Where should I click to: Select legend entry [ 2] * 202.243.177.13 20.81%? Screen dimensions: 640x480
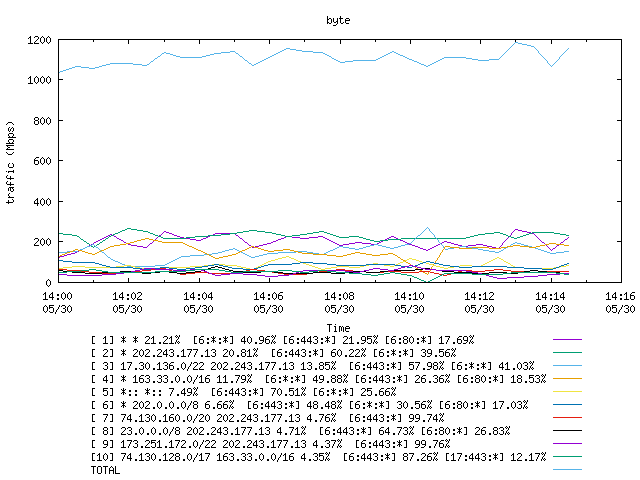coord(273,353)
